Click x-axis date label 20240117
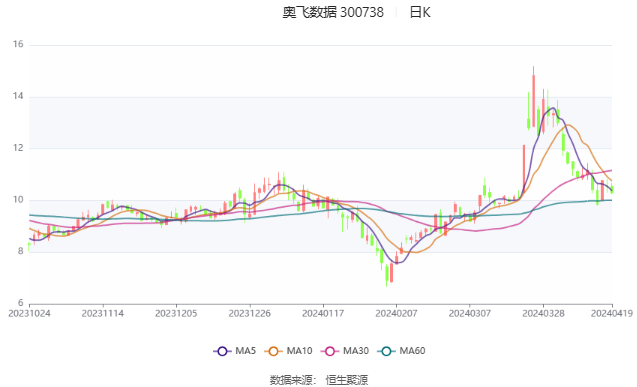637x387 pixels. [323, 313]
